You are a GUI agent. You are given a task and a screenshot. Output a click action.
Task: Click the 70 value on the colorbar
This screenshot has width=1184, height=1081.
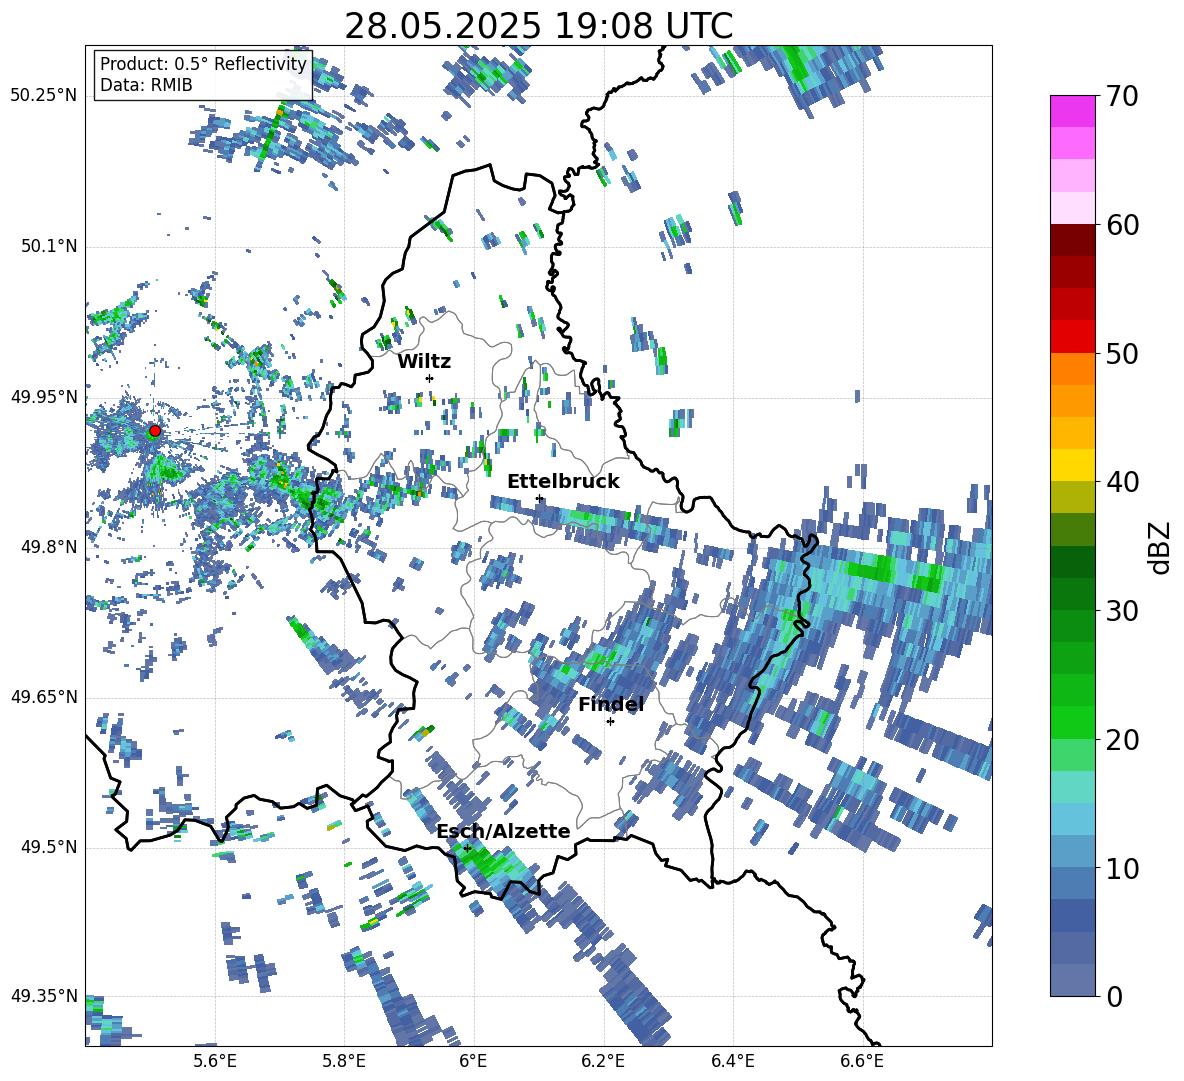pos(1121,96)
